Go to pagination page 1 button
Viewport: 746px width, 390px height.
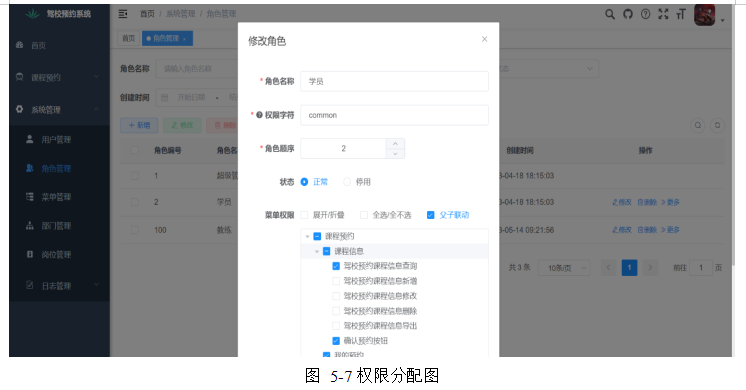[x=629, y=268]
